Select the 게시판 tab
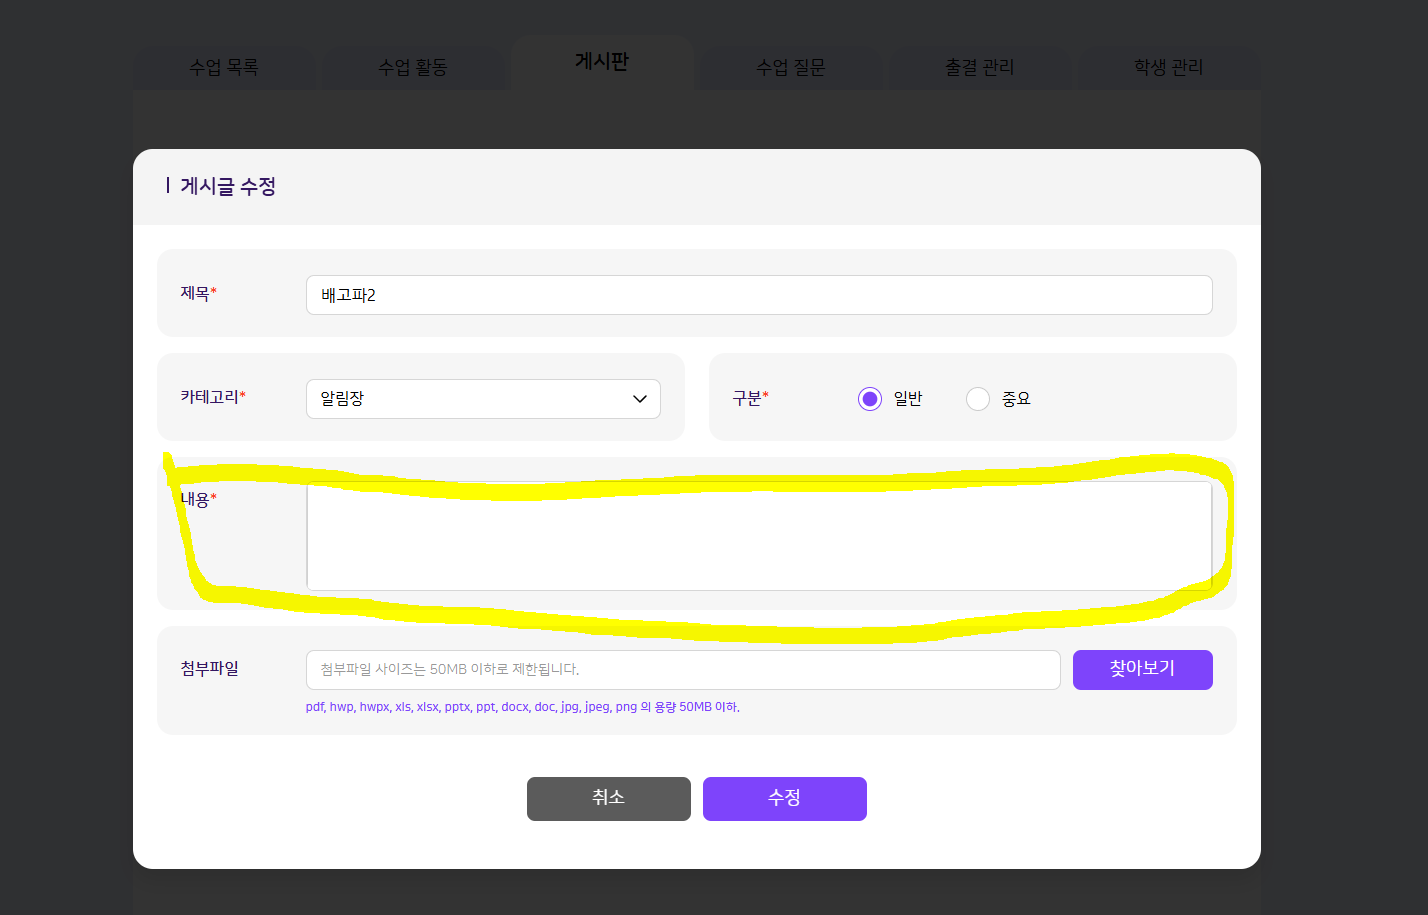 602,62
